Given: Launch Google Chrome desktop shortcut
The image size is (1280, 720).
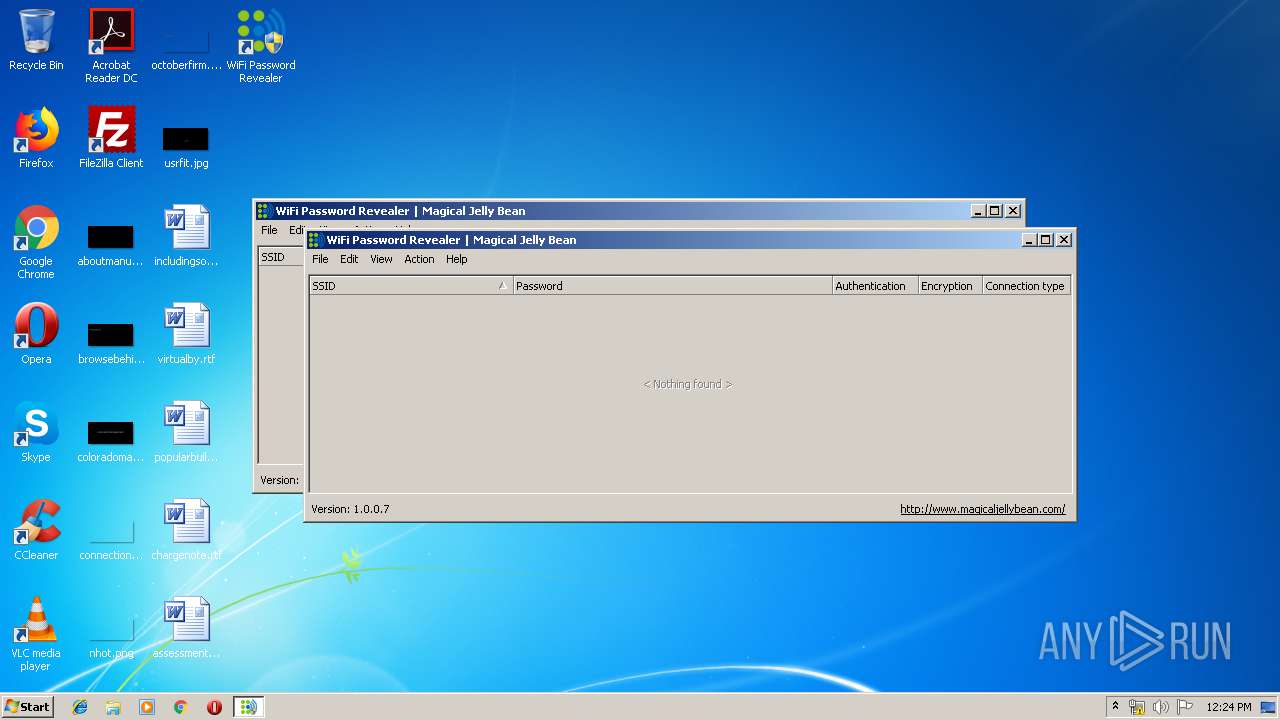Looking at the screenshot, I should coord(36,242).
